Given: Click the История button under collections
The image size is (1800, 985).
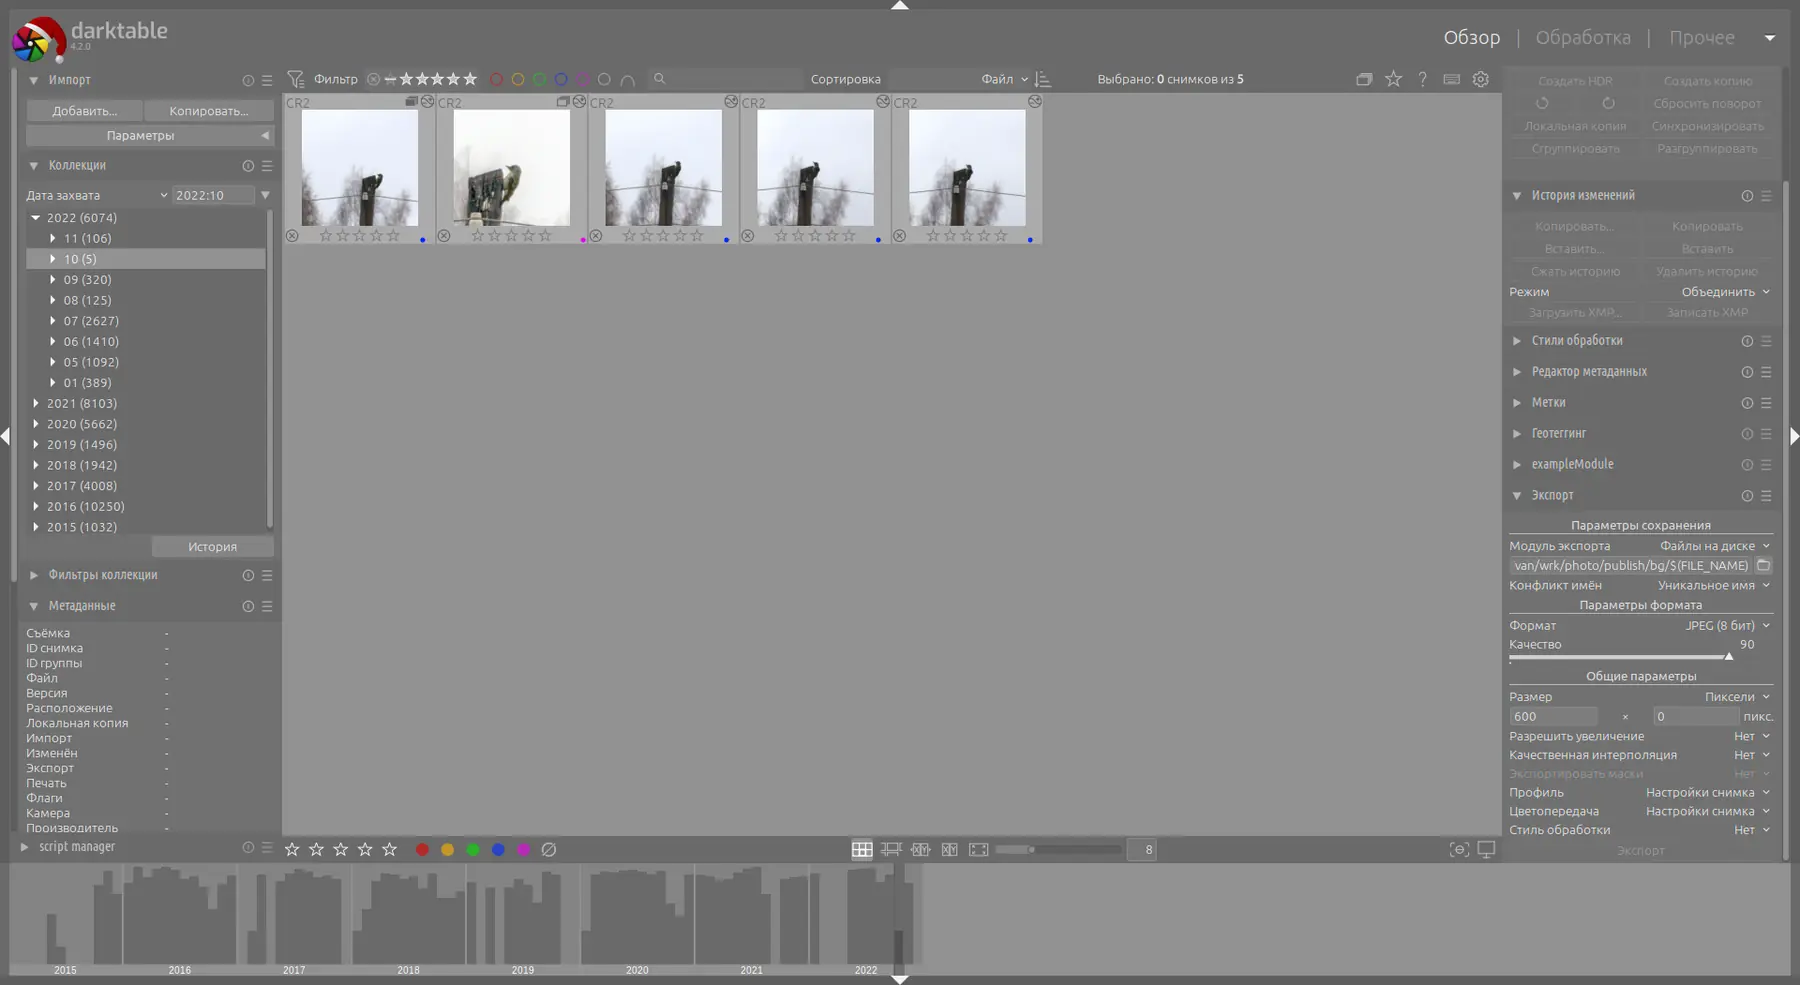Looking at the screenshot, I should 212,547.
